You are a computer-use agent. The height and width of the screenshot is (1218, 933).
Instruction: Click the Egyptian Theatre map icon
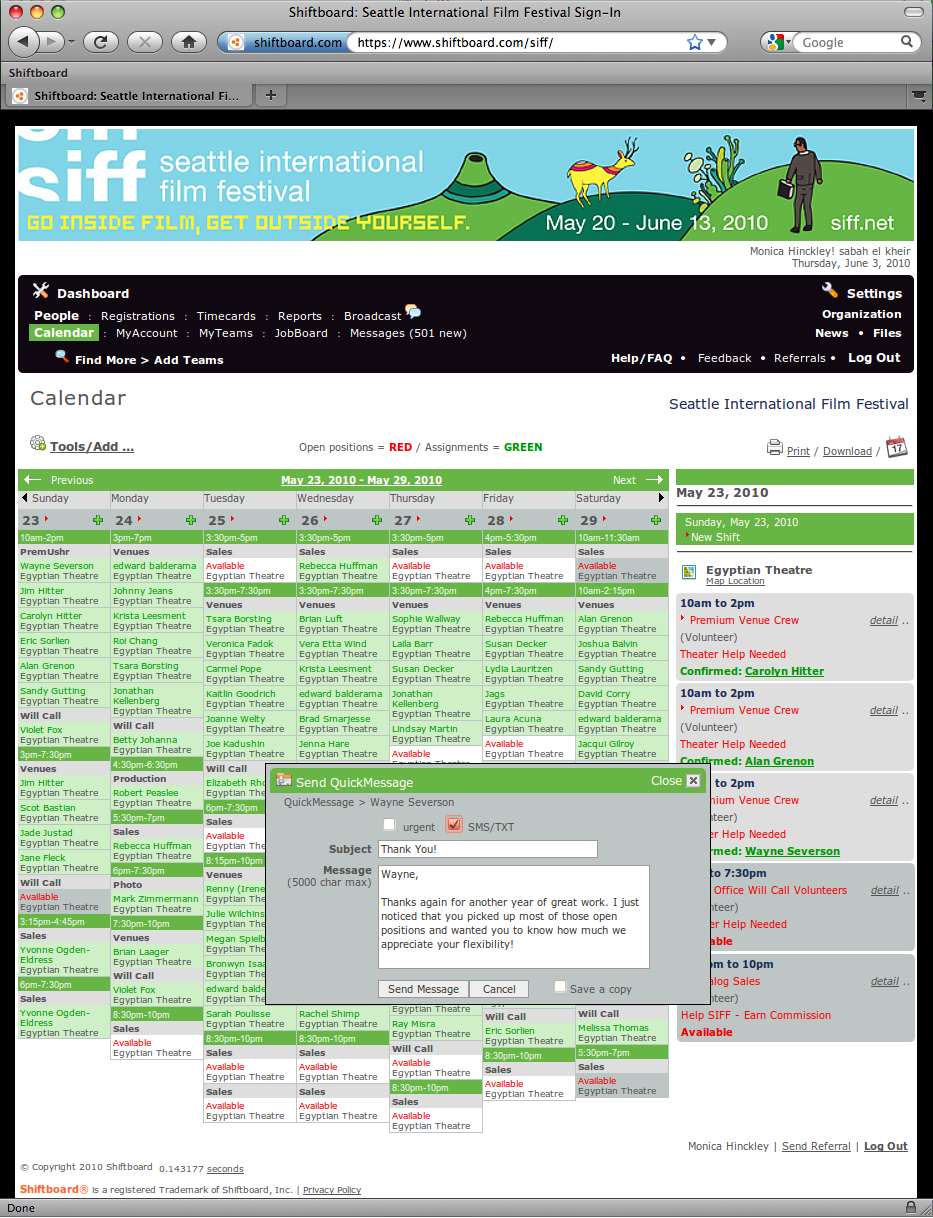click(688, 572)
